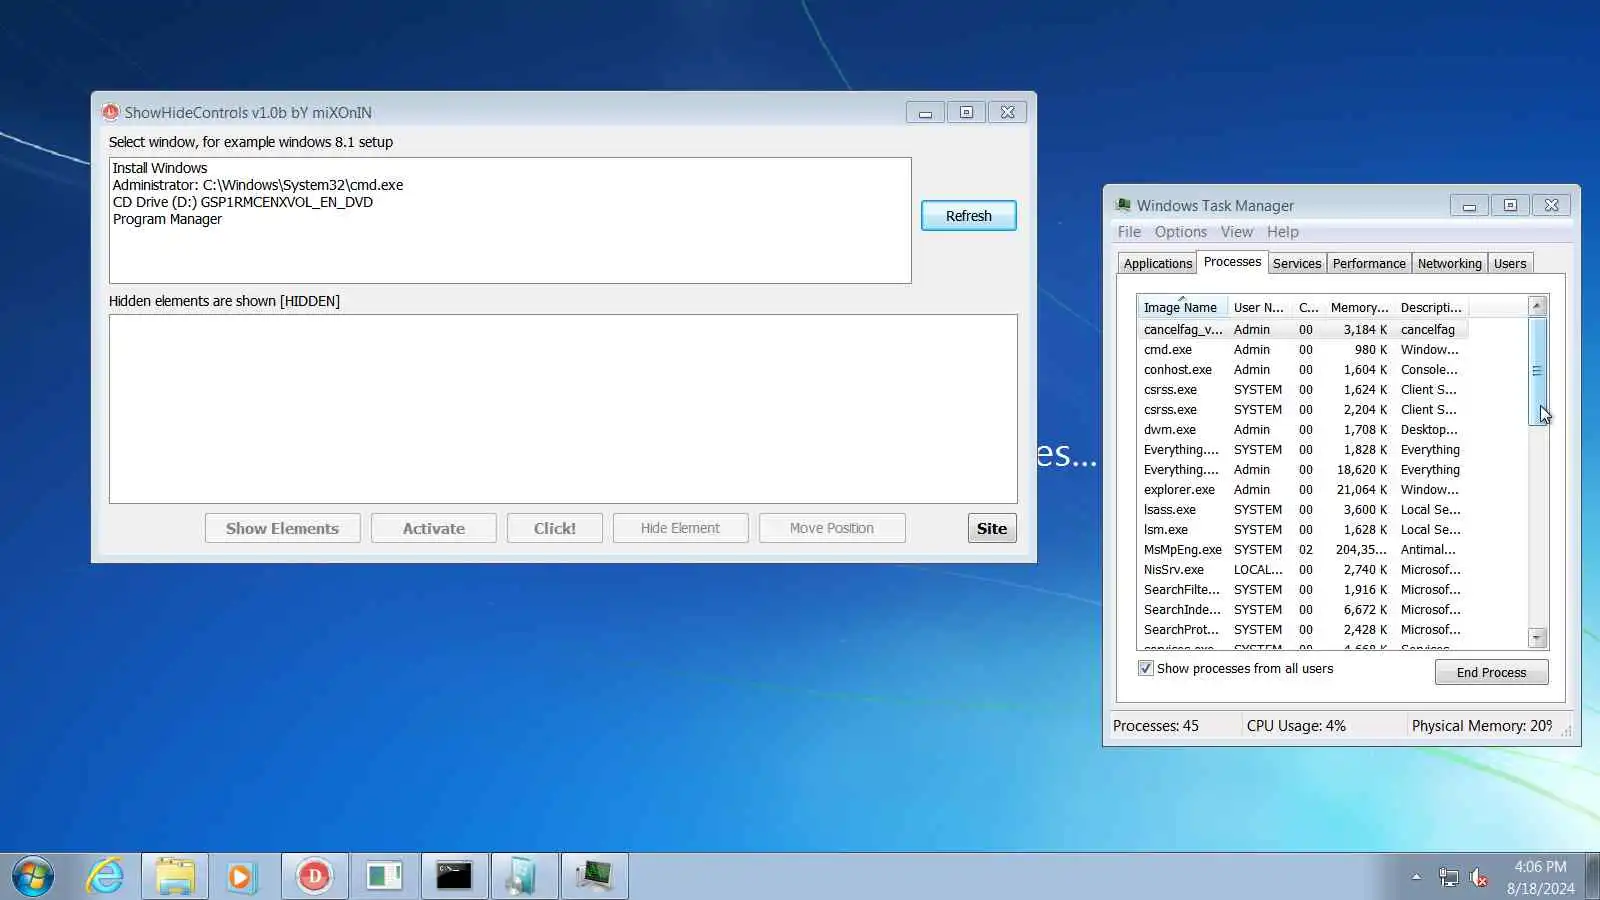The height and width of the screenshot is (900, 1600).
Task: Click the Activate button
Action: (433, 528)
